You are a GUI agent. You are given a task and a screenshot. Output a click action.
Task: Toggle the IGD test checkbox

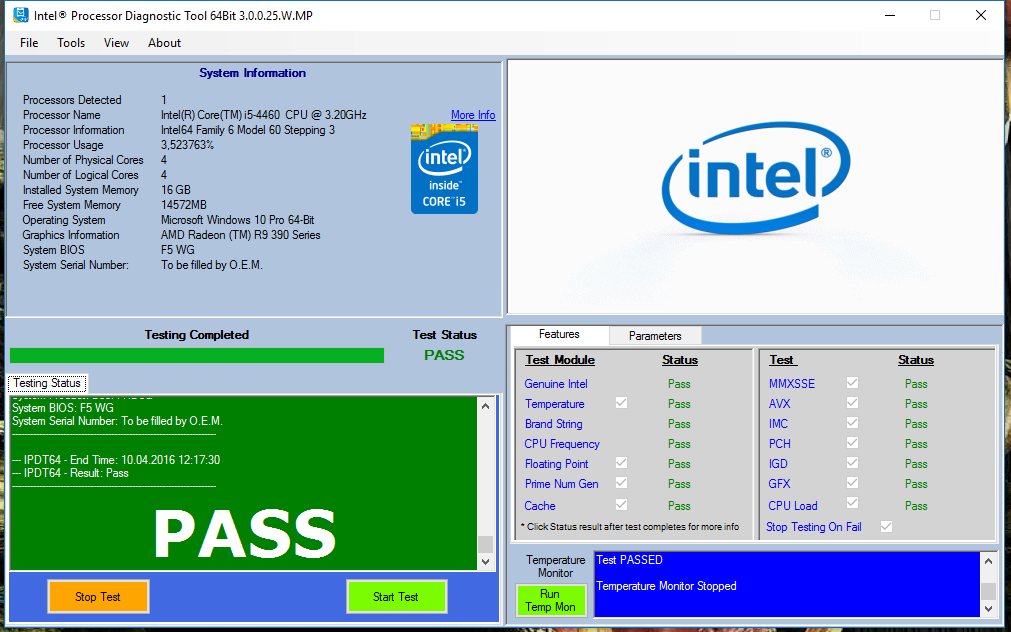852,462
